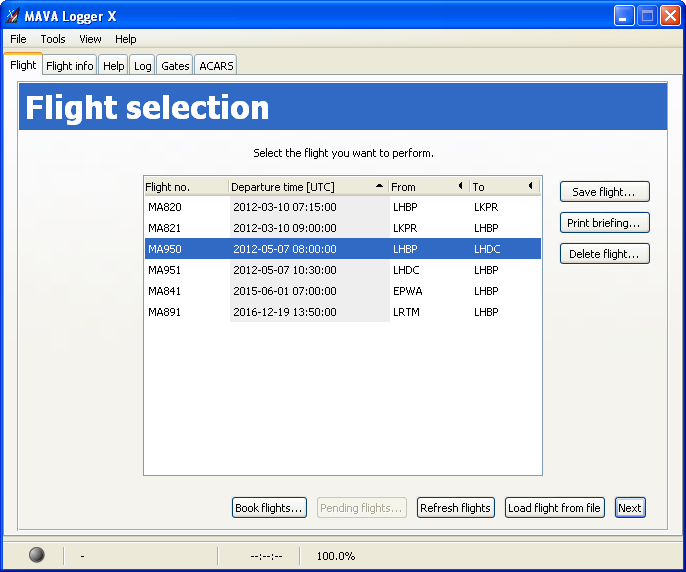The height and width of the screenshot is (572, 686).
Task: Close the MAVA Logger X window
Action: (670, 16)
